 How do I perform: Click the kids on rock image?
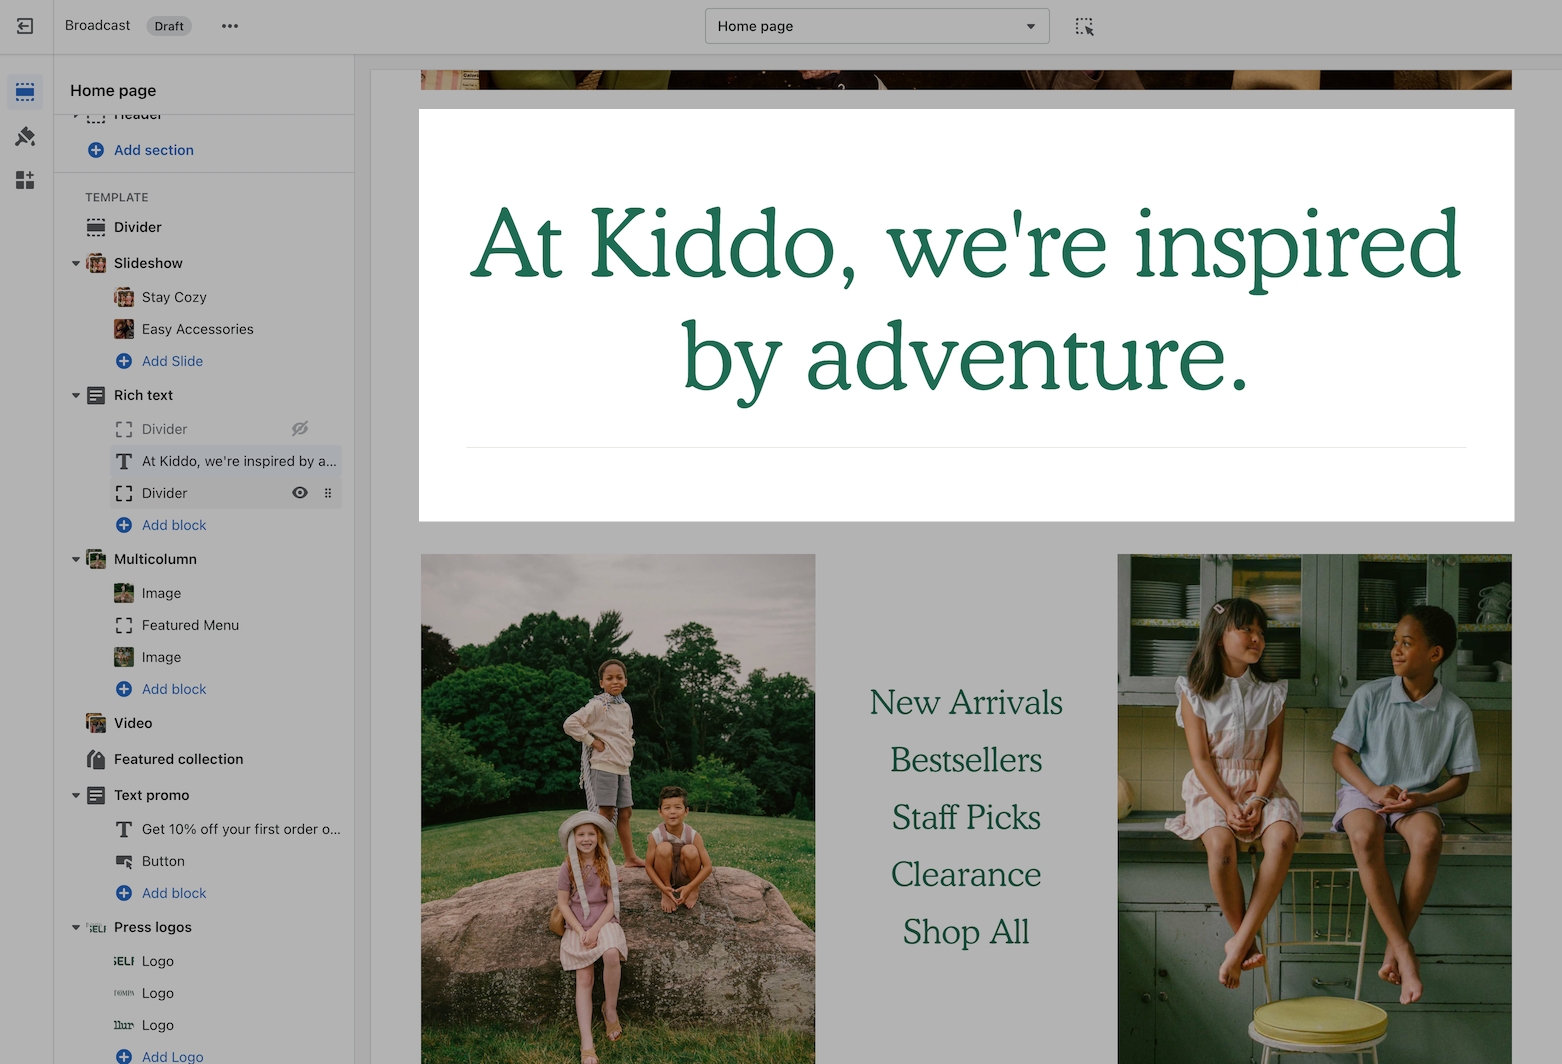[x=617, y=808]
